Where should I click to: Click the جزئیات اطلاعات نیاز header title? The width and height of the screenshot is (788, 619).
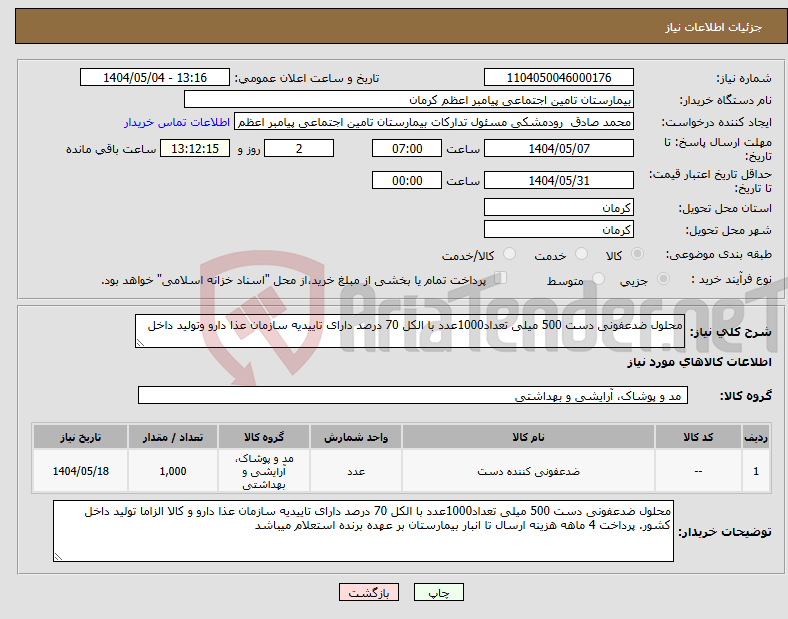(714, 27)
